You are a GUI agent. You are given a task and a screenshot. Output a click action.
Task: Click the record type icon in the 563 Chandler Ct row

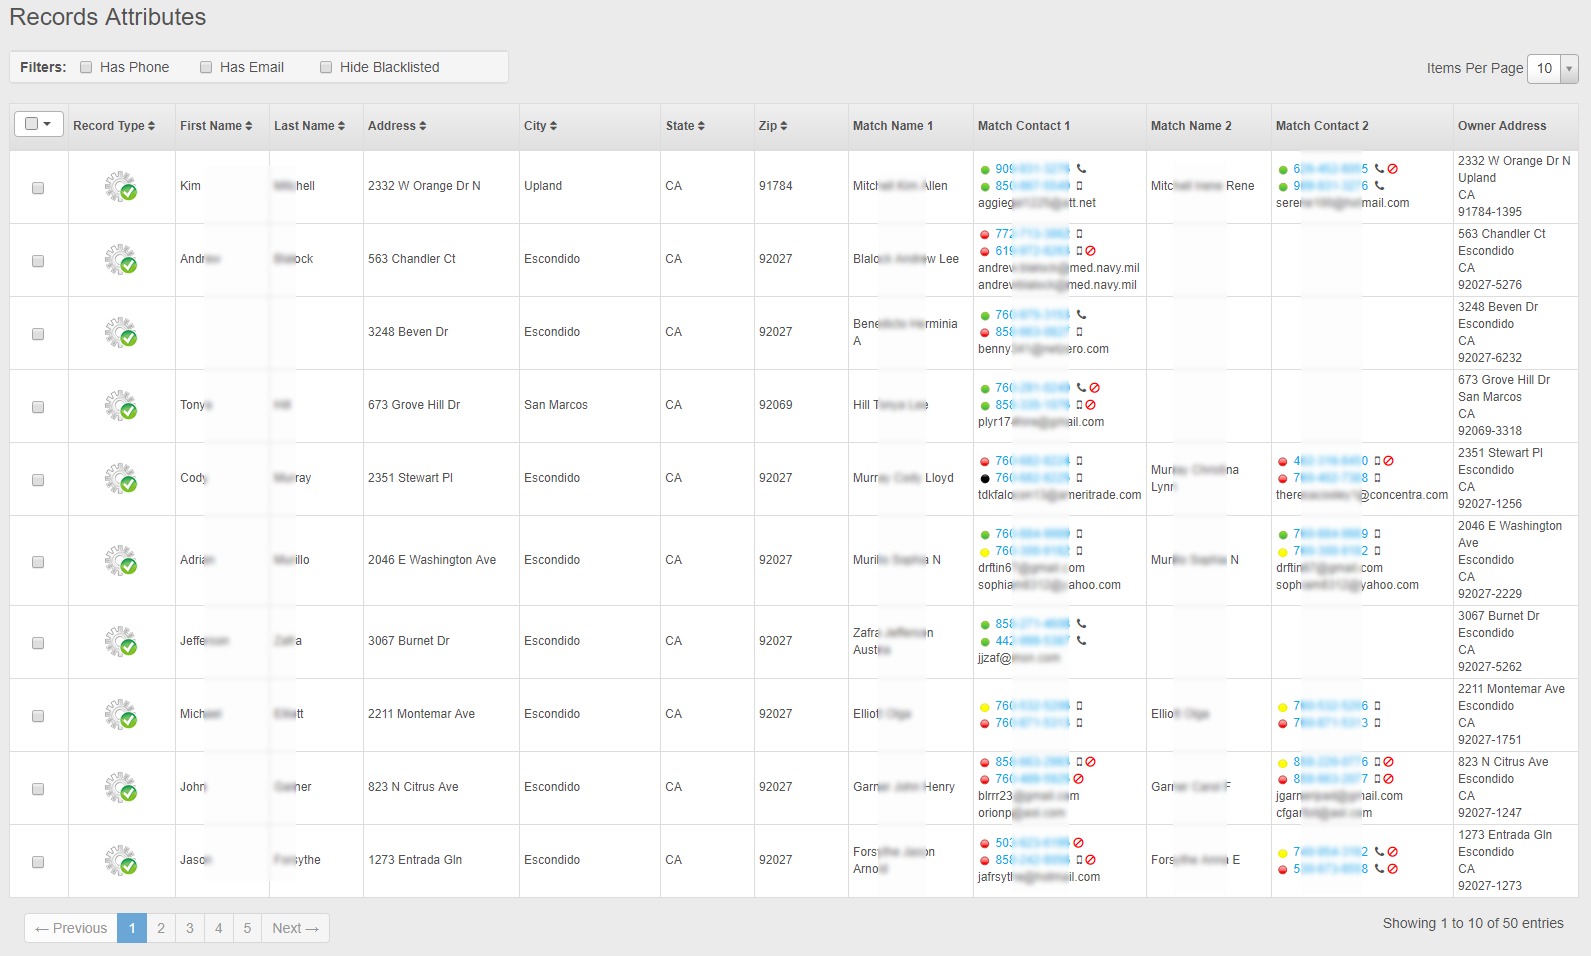(121, 260)
